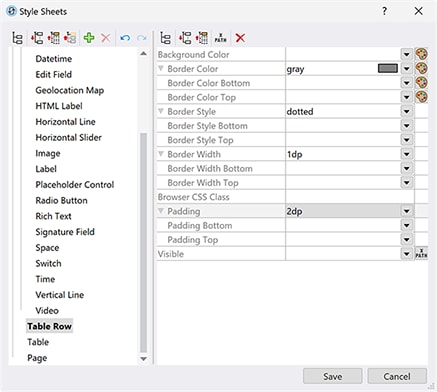Click the Save button
Viewport: 437px width, 392px height.
(x=332, y=376)
